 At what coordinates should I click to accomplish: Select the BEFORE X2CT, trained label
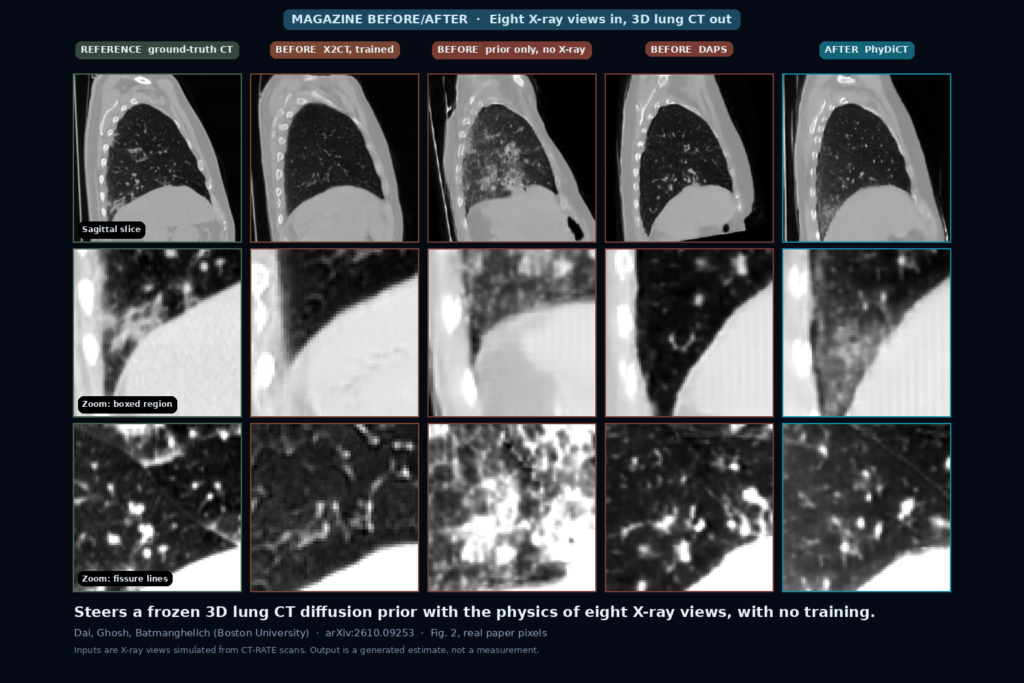click(334, 50)
